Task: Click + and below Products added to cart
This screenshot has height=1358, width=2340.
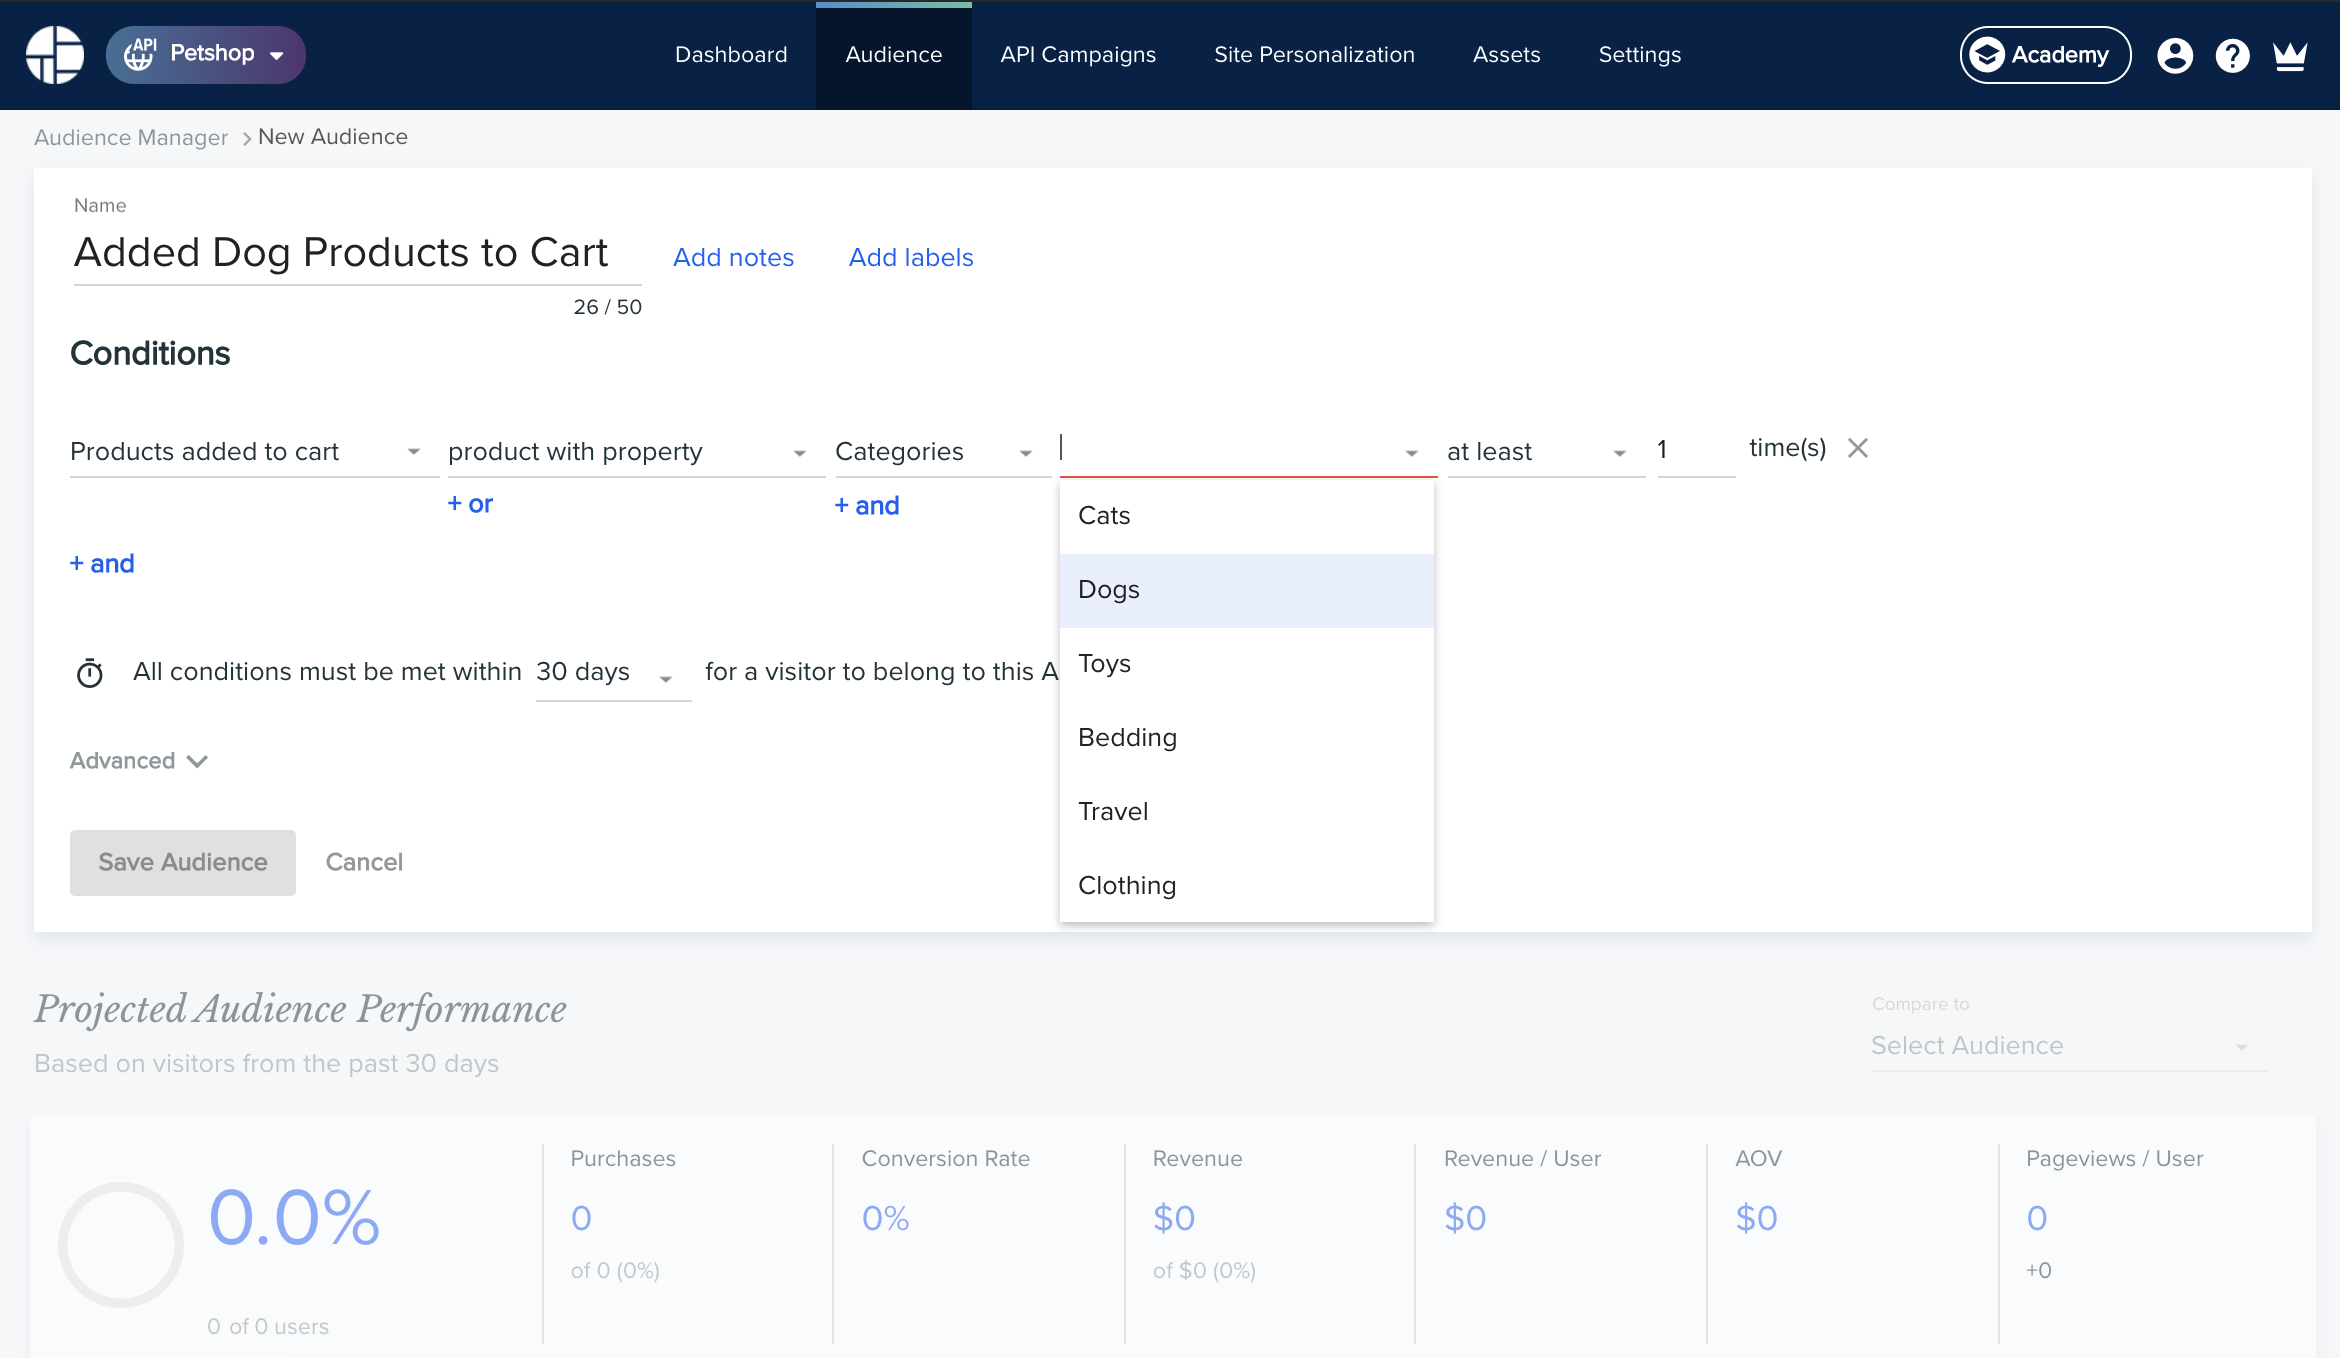Action: [x=102, y=564]
